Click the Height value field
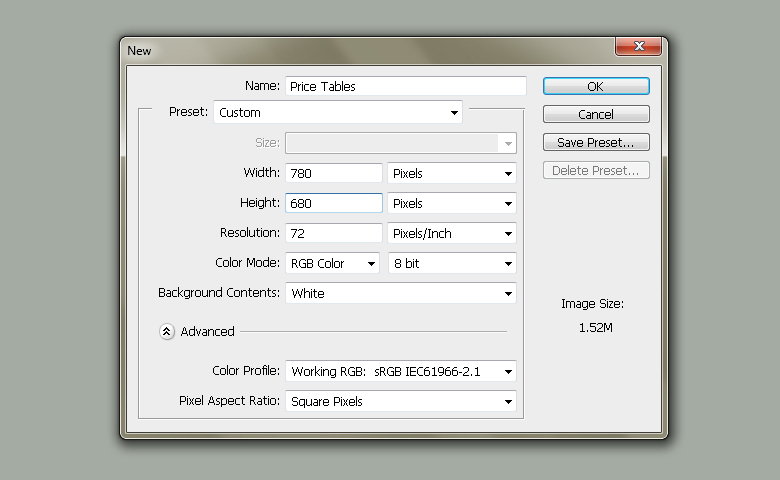 (334, 204)
